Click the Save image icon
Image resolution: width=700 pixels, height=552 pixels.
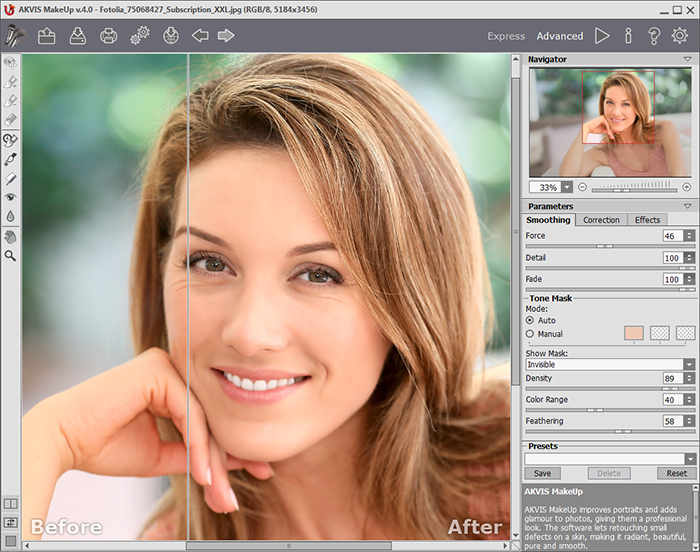click(x=78, y=36)
